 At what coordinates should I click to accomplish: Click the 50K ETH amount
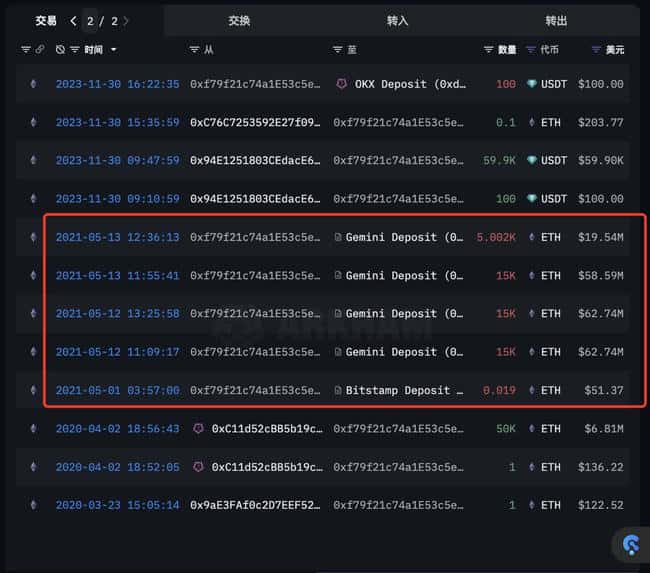(x=506, y=428)
